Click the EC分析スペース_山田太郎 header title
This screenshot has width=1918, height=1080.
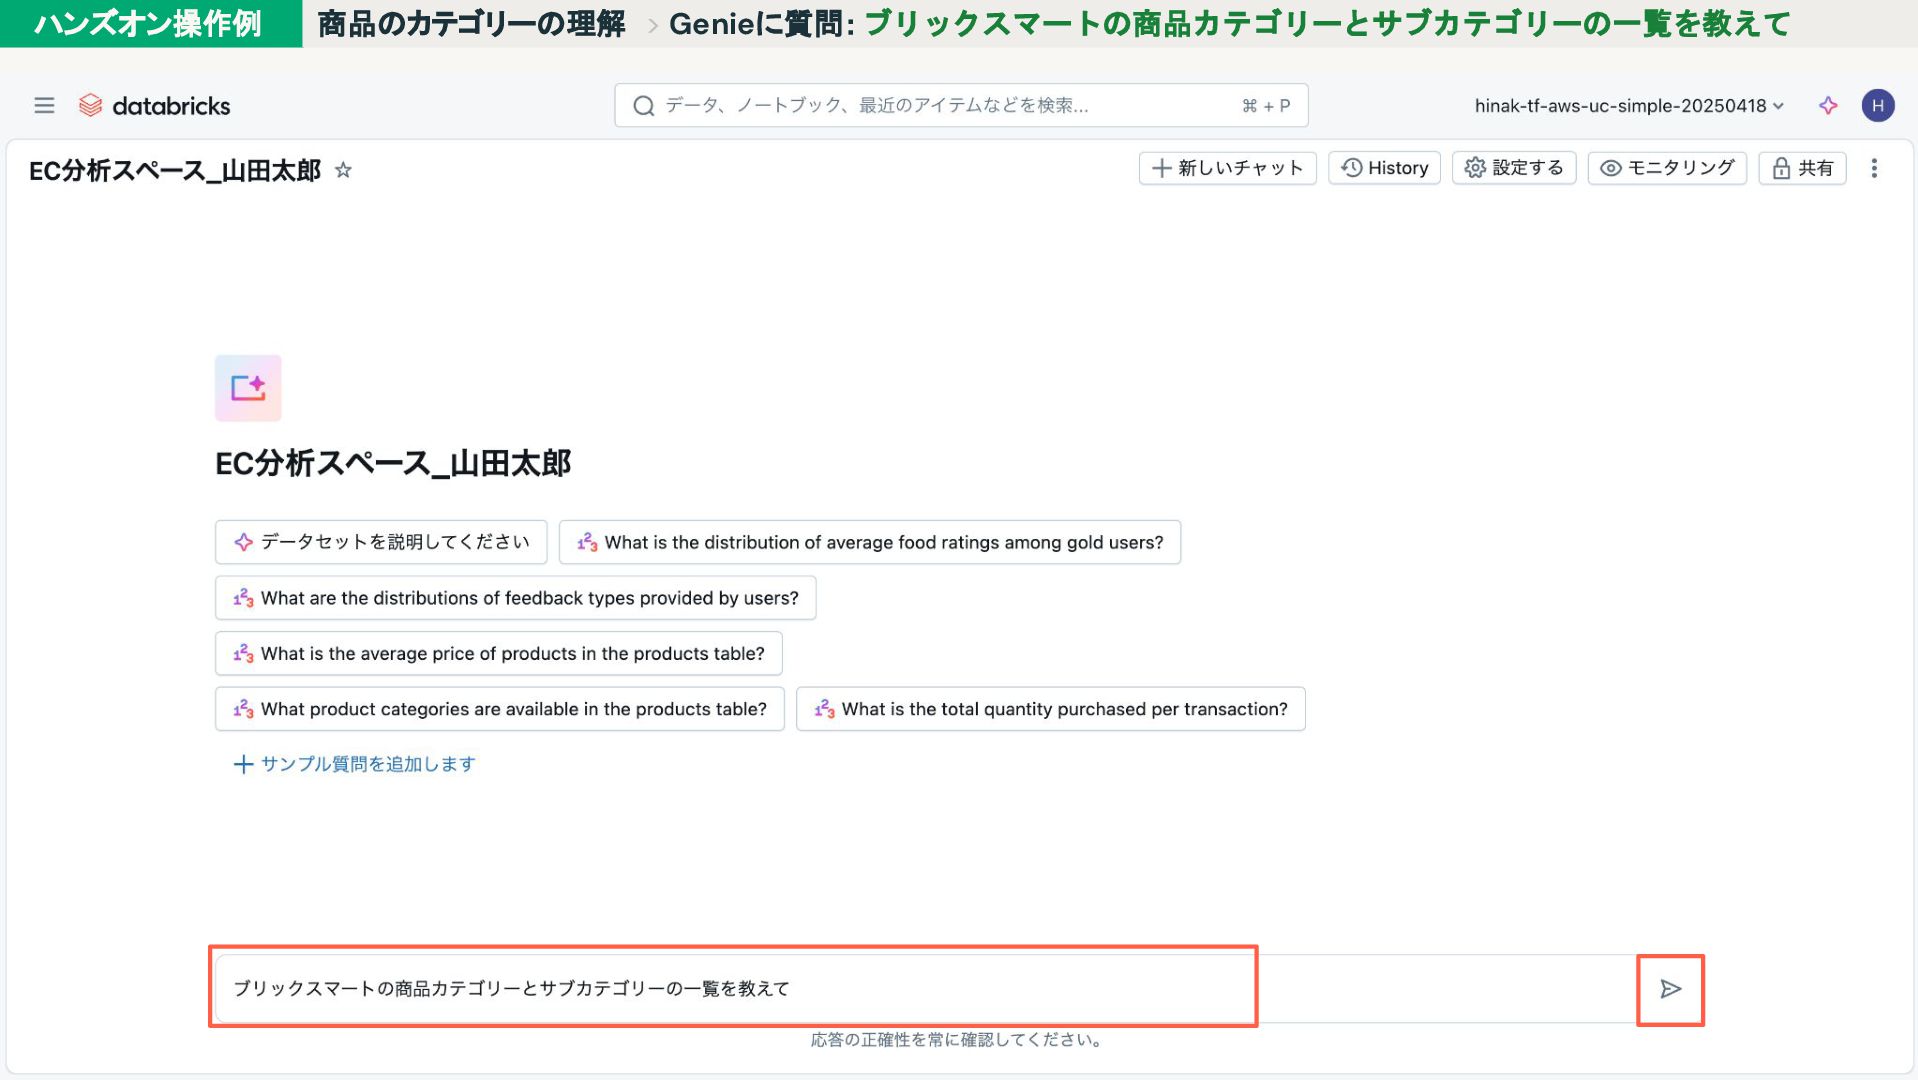tap(175, 170)
